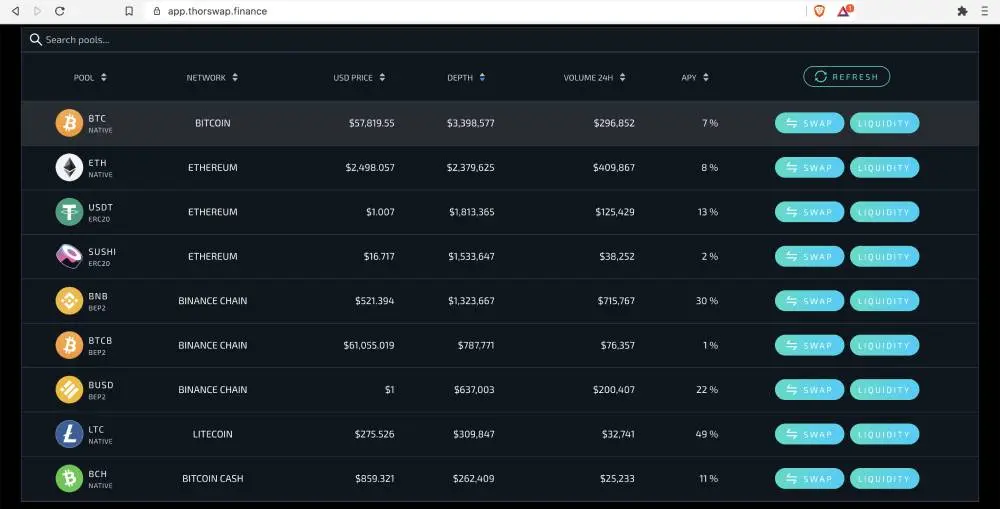The height and width of the screenshot is (509, 1000).
Task: Open Liquidity for BCH pool
Action: tap(884, 478)
